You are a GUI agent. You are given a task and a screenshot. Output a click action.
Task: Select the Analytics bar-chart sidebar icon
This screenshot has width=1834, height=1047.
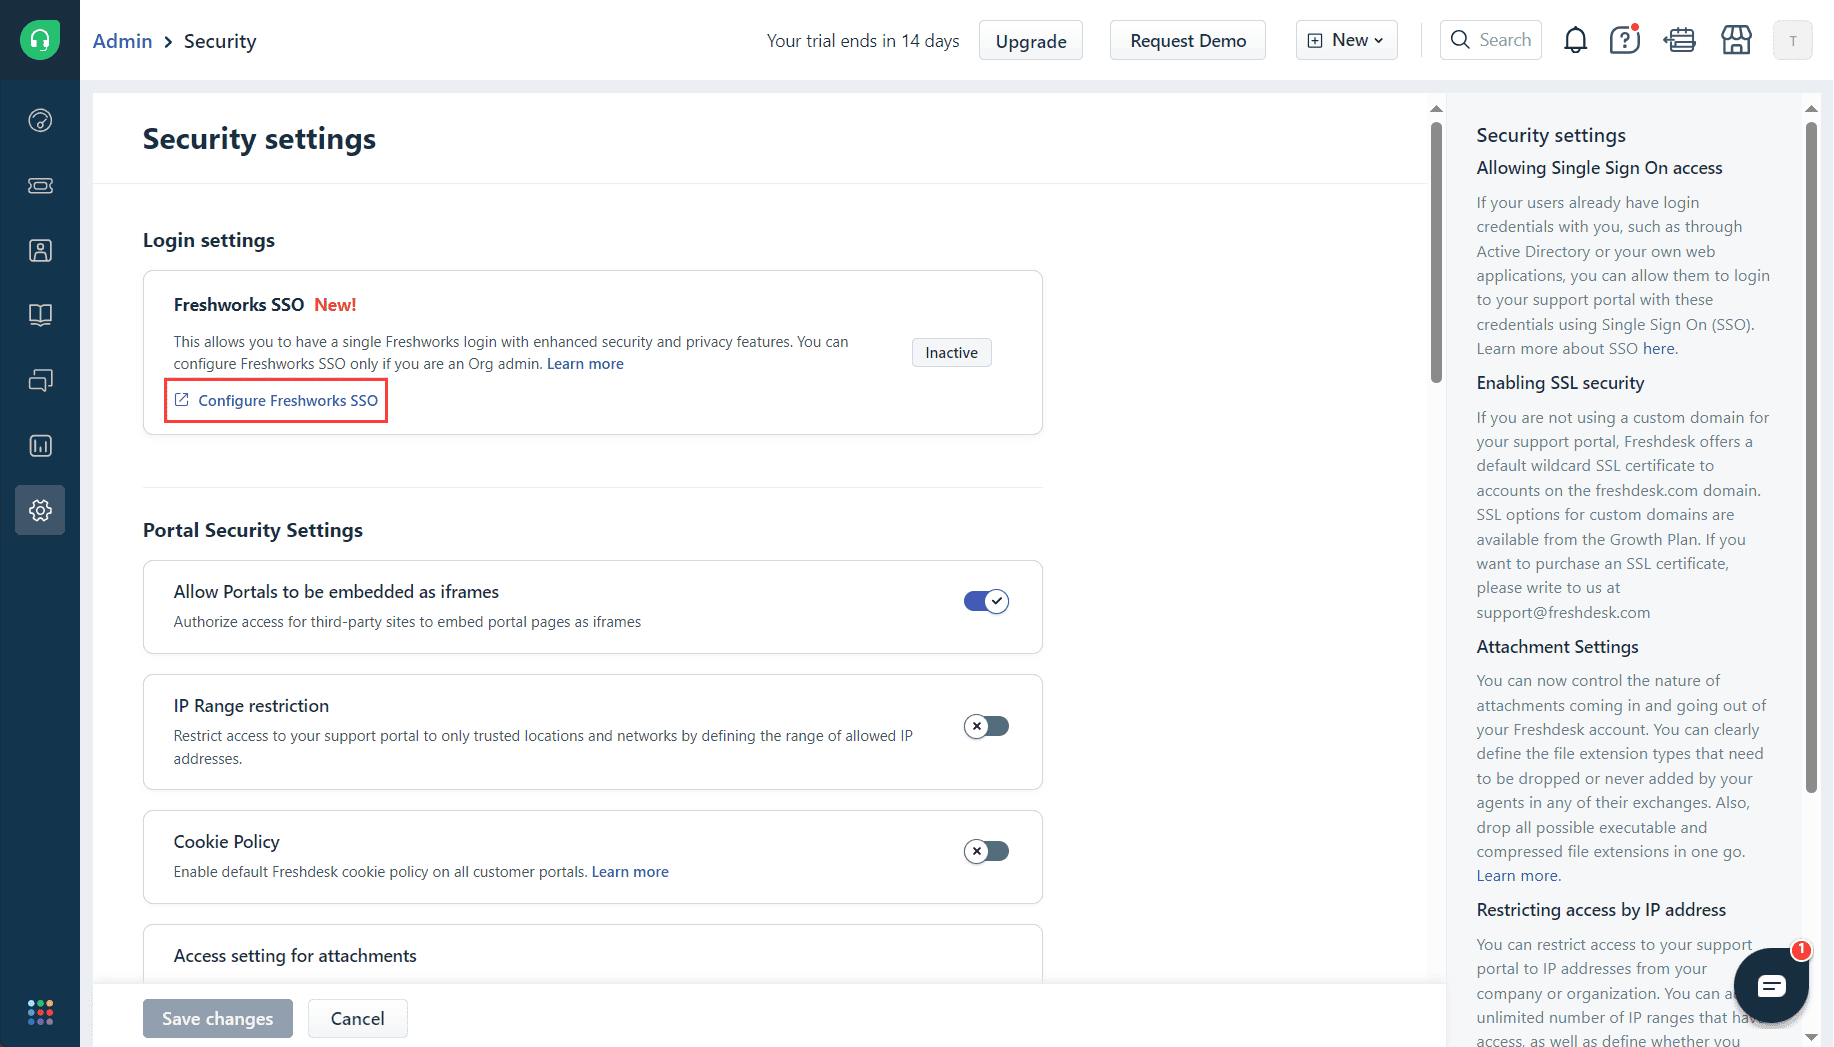[x=40, y=445]
